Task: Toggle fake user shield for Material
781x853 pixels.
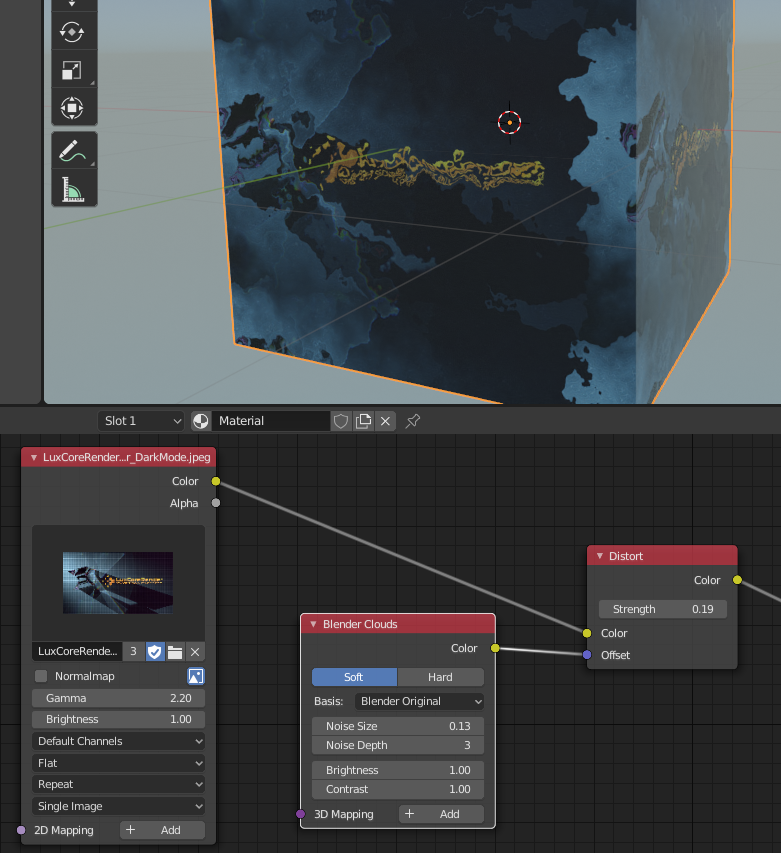Action: point(341,421)
